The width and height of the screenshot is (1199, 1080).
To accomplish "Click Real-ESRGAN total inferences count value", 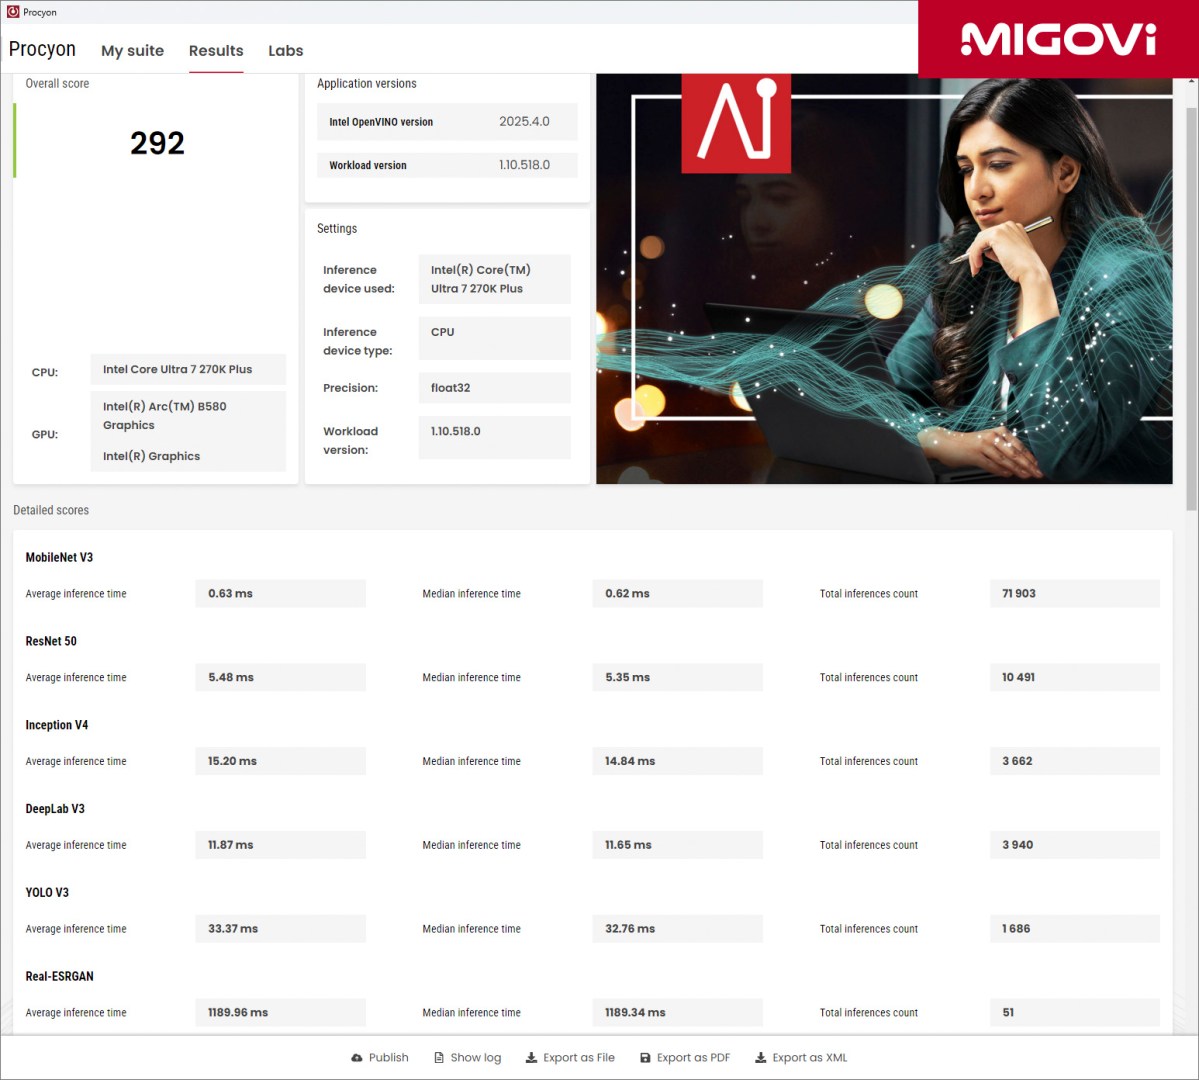I will click(1074, 1012).
